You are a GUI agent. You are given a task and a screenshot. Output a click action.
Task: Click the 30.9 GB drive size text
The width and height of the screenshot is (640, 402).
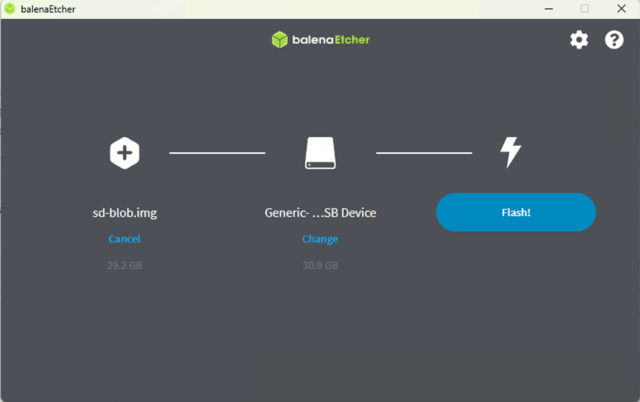click(x=320, y=266)
